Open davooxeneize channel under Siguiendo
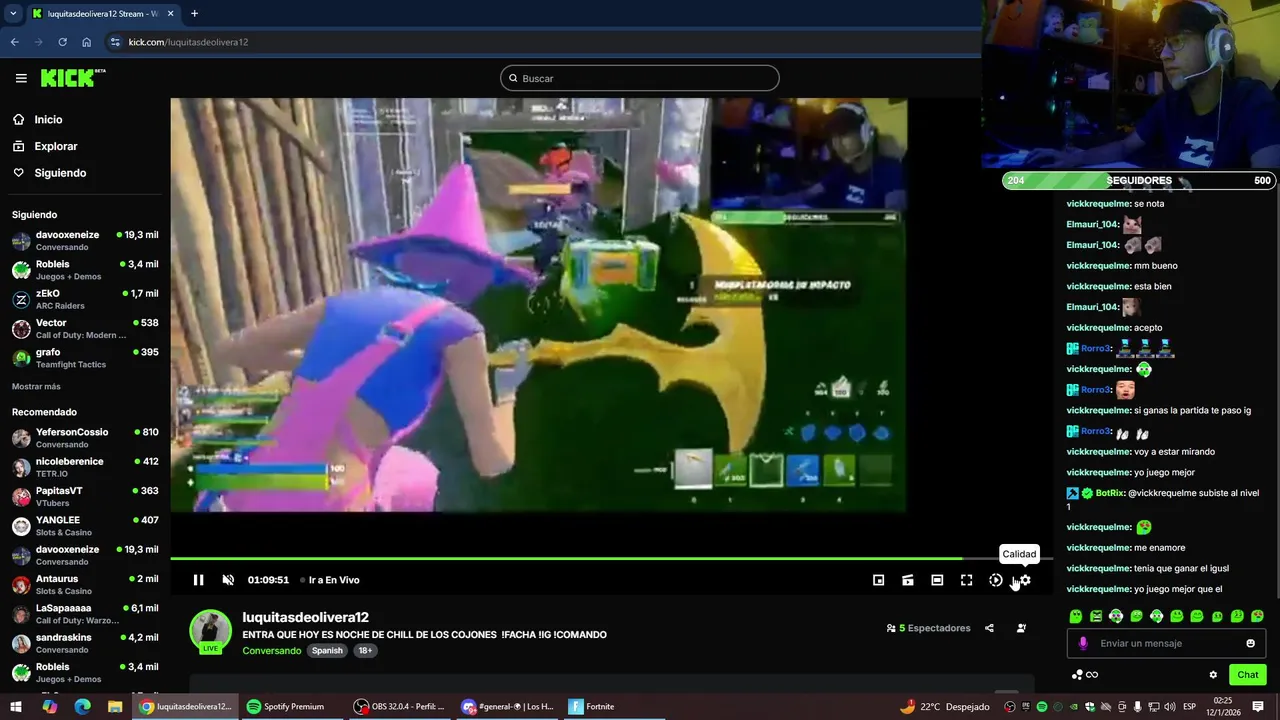The width and height of the screenshot is (1280, 720). pos(85,241)
